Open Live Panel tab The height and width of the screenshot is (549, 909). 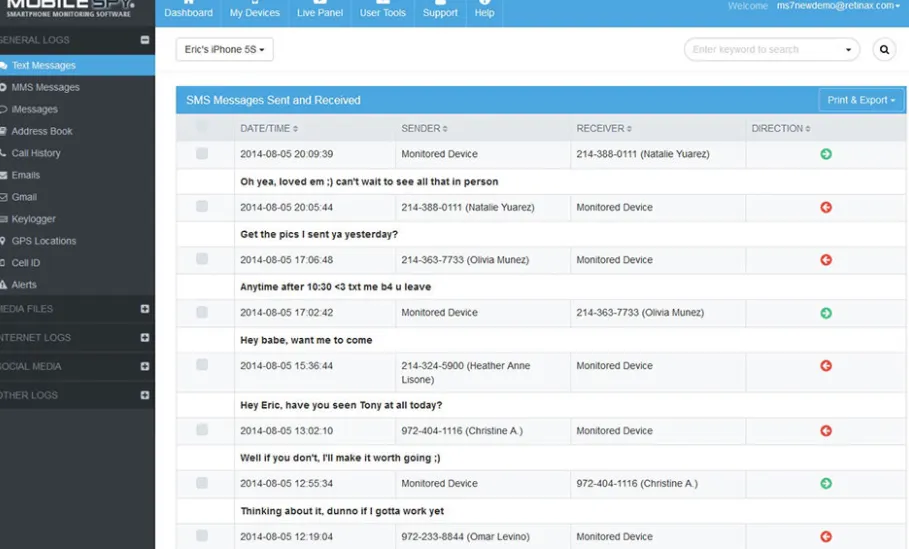coord(320,12)
